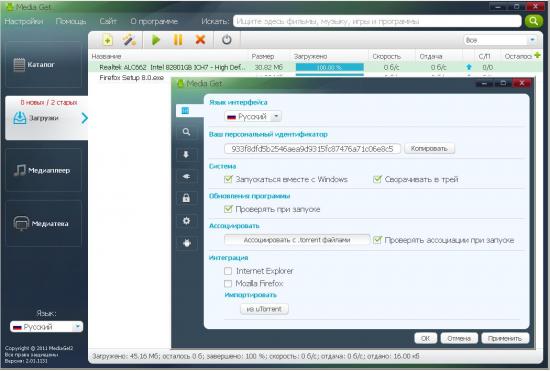Click Отмена button in settings dialog
This screenshot has height=371, width=550.
coord(459,338)
